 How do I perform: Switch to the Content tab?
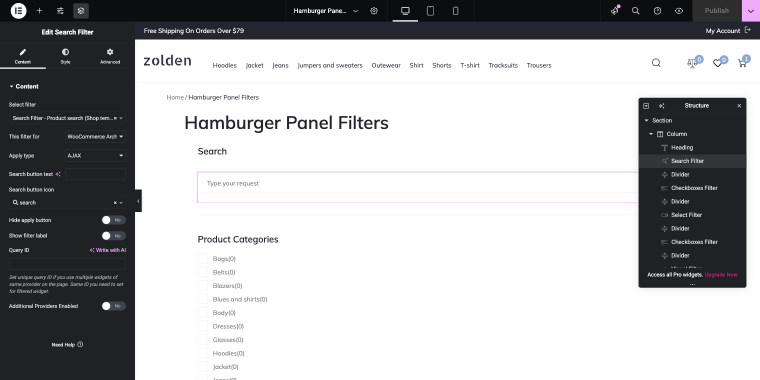tap(23, 56)
